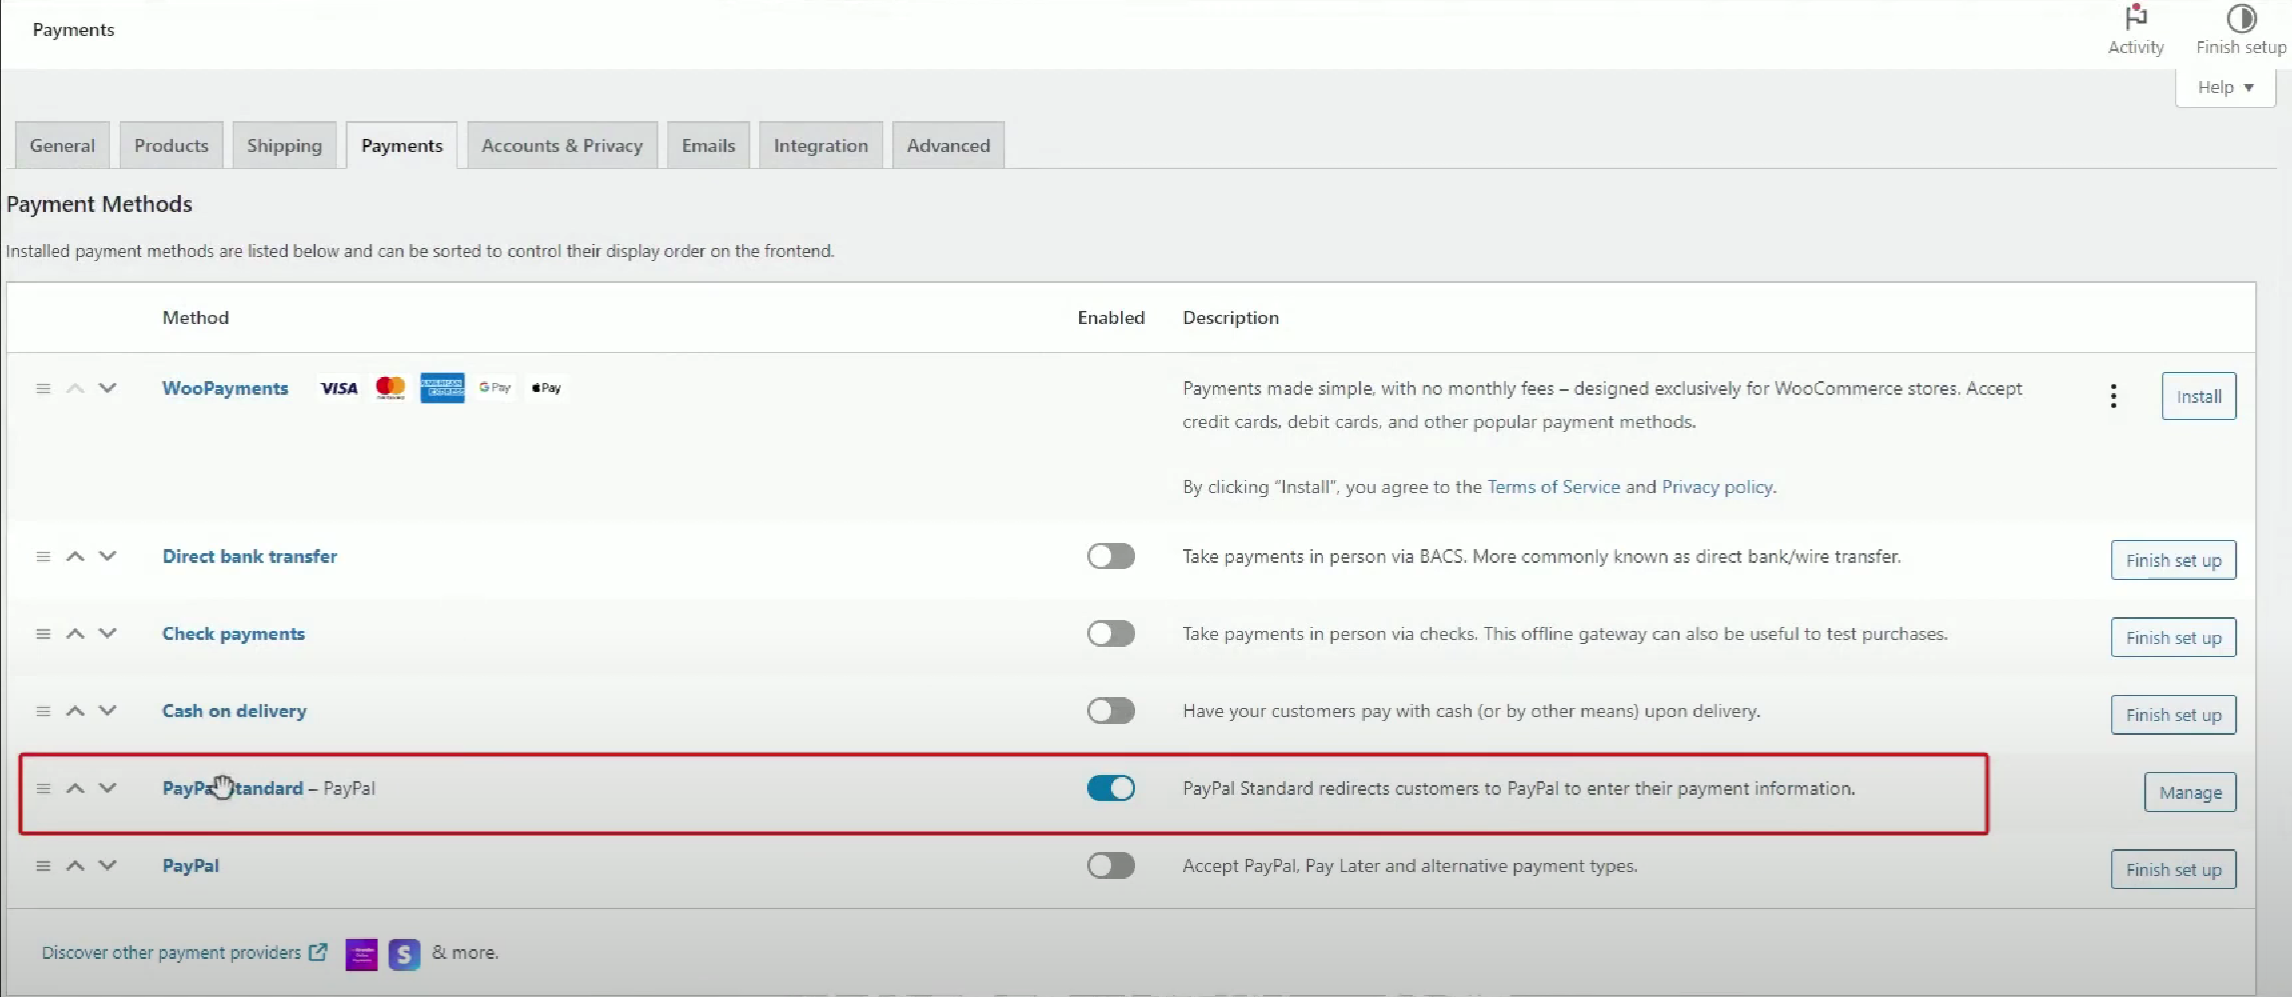
Task: Click the Stripe icon near payment providers link
Action: [404, 954]
